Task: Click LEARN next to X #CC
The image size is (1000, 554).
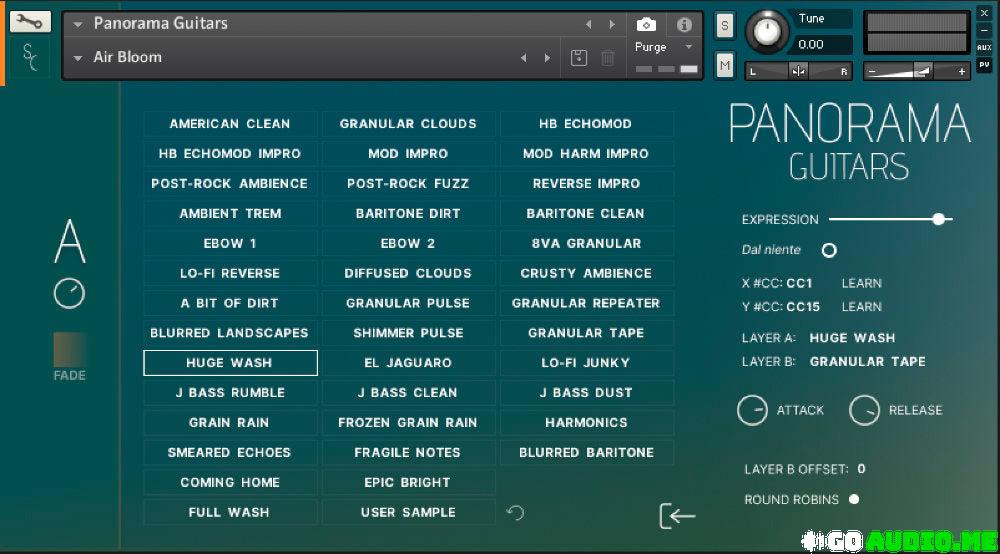Action: pos(861,283)
